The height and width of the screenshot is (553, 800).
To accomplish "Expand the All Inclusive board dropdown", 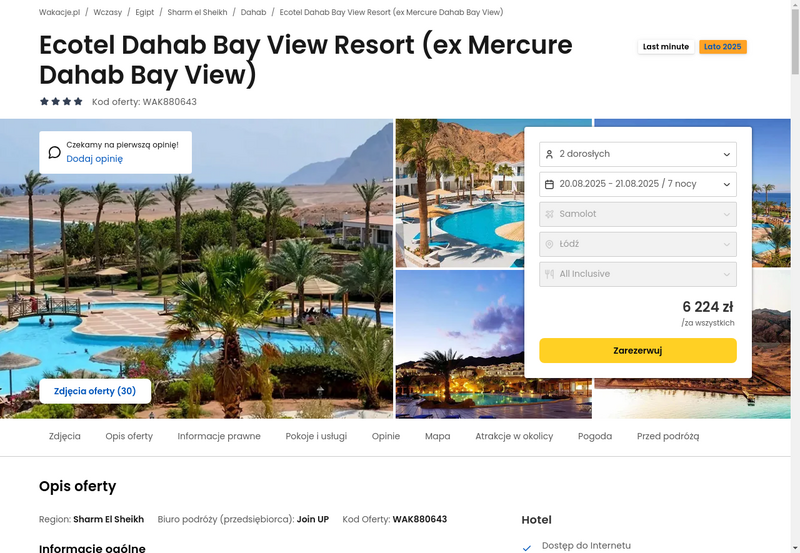I will 638,274.
